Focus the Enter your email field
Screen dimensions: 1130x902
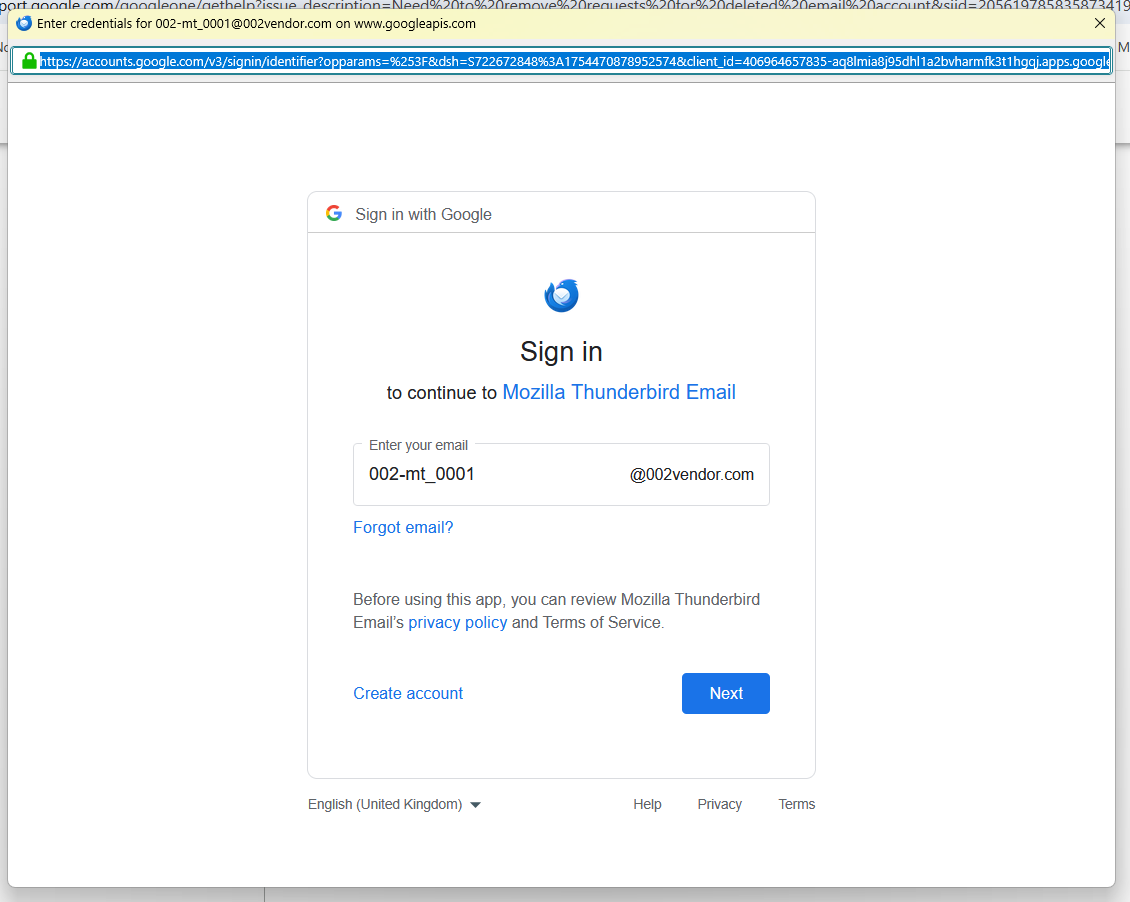pos(561,474)
